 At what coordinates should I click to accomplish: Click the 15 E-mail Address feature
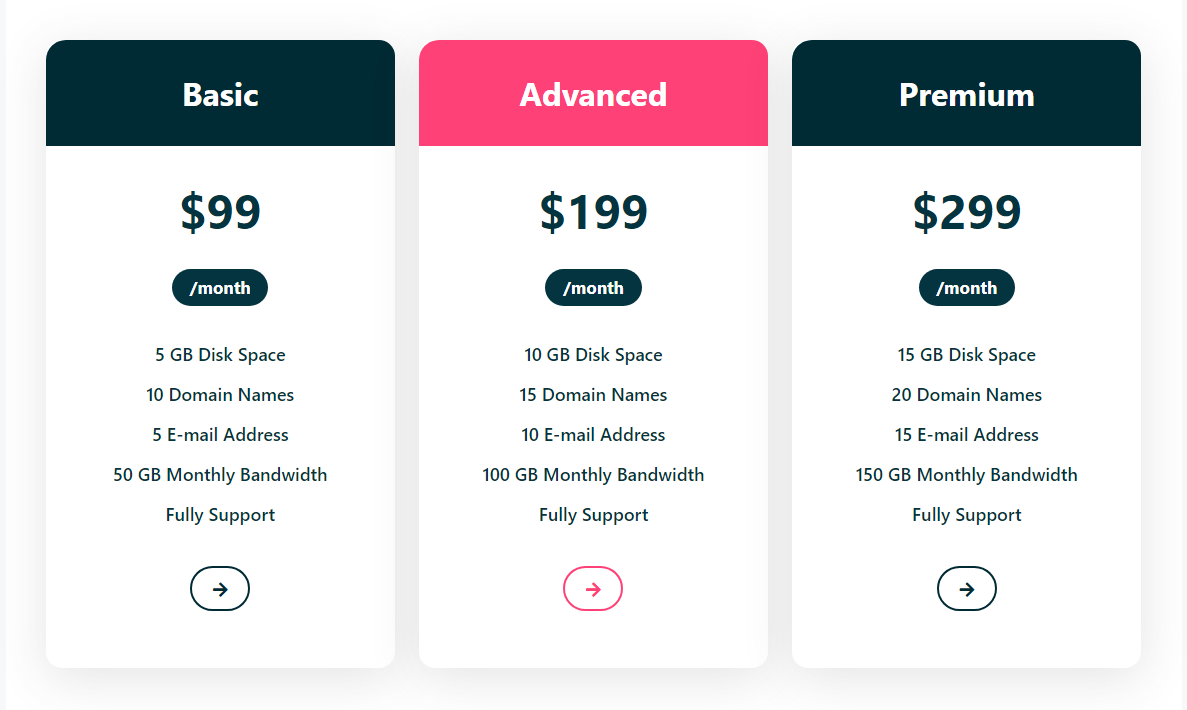tap(967, 435)
